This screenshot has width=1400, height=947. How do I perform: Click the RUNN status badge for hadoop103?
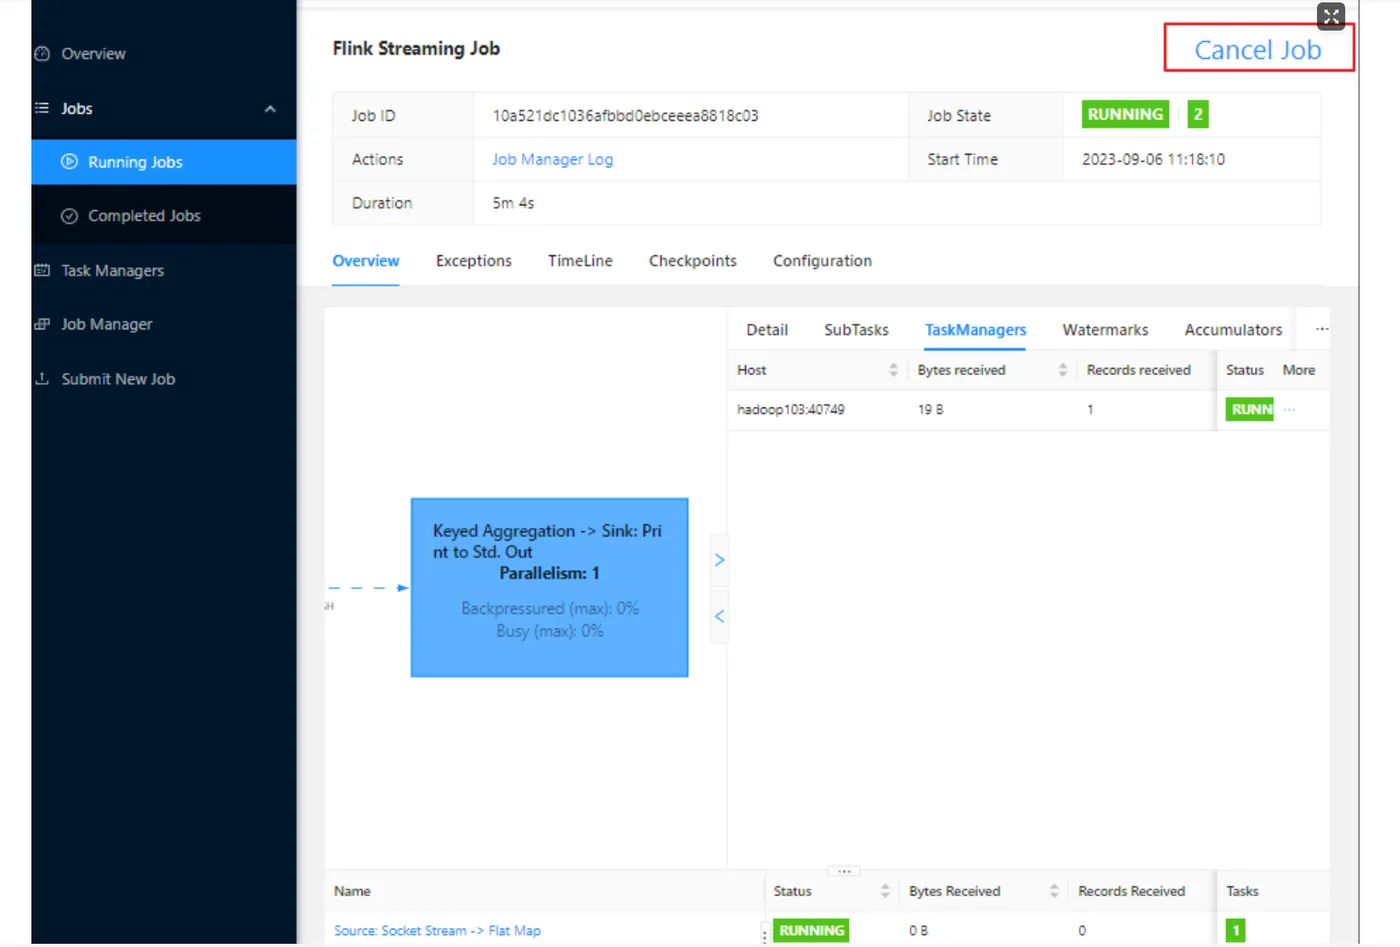click(x=1250, y=409)
